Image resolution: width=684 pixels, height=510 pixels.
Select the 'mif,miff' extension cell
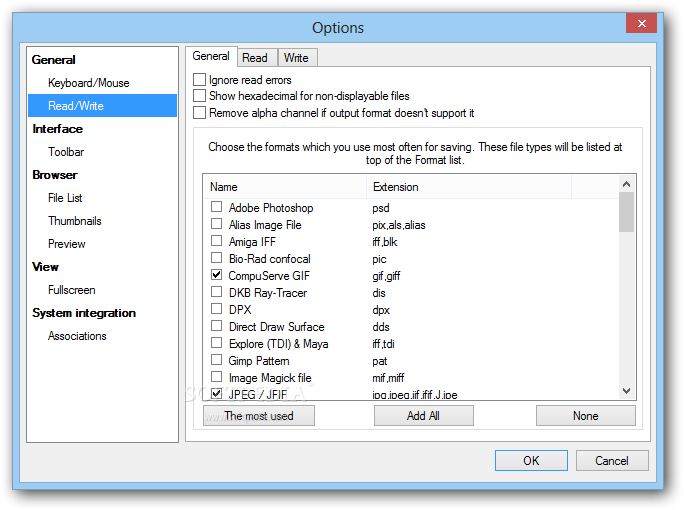pos(388,378)
